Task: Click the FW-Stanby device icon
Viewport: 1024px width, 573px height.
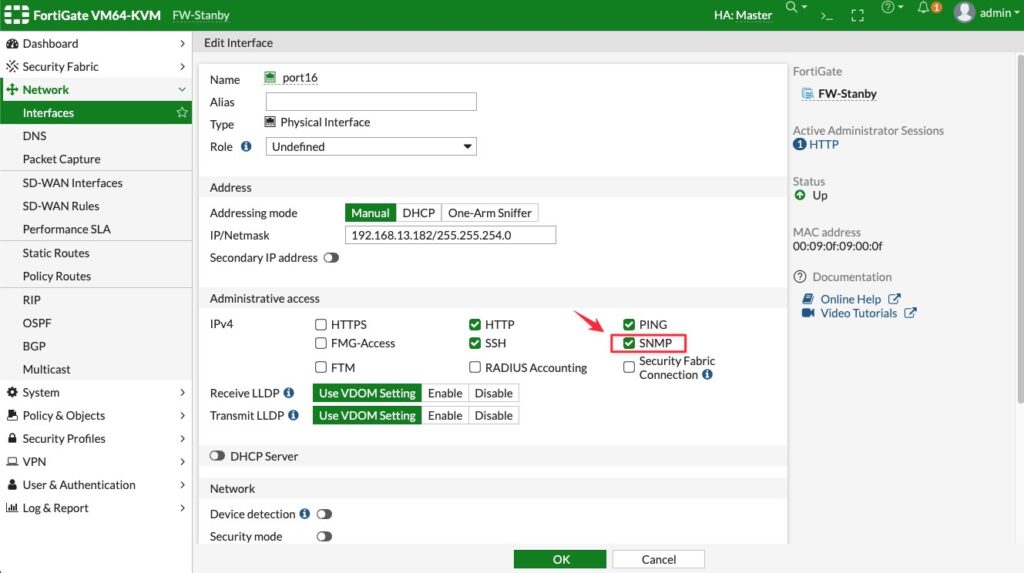Action: (x=807, y=93)
